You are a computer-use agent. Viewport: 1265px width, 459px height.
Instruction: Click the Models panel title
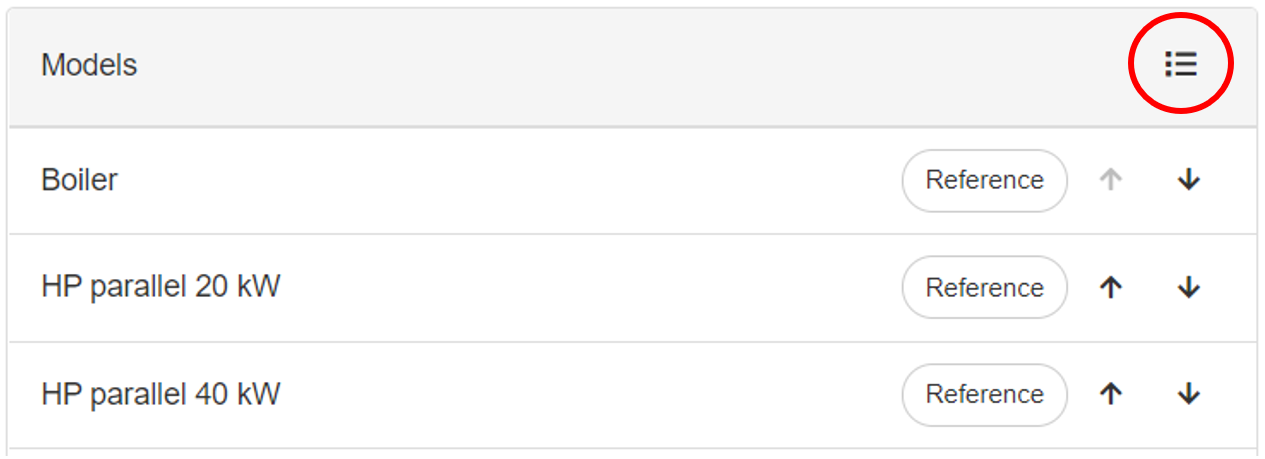click(89, 66)
